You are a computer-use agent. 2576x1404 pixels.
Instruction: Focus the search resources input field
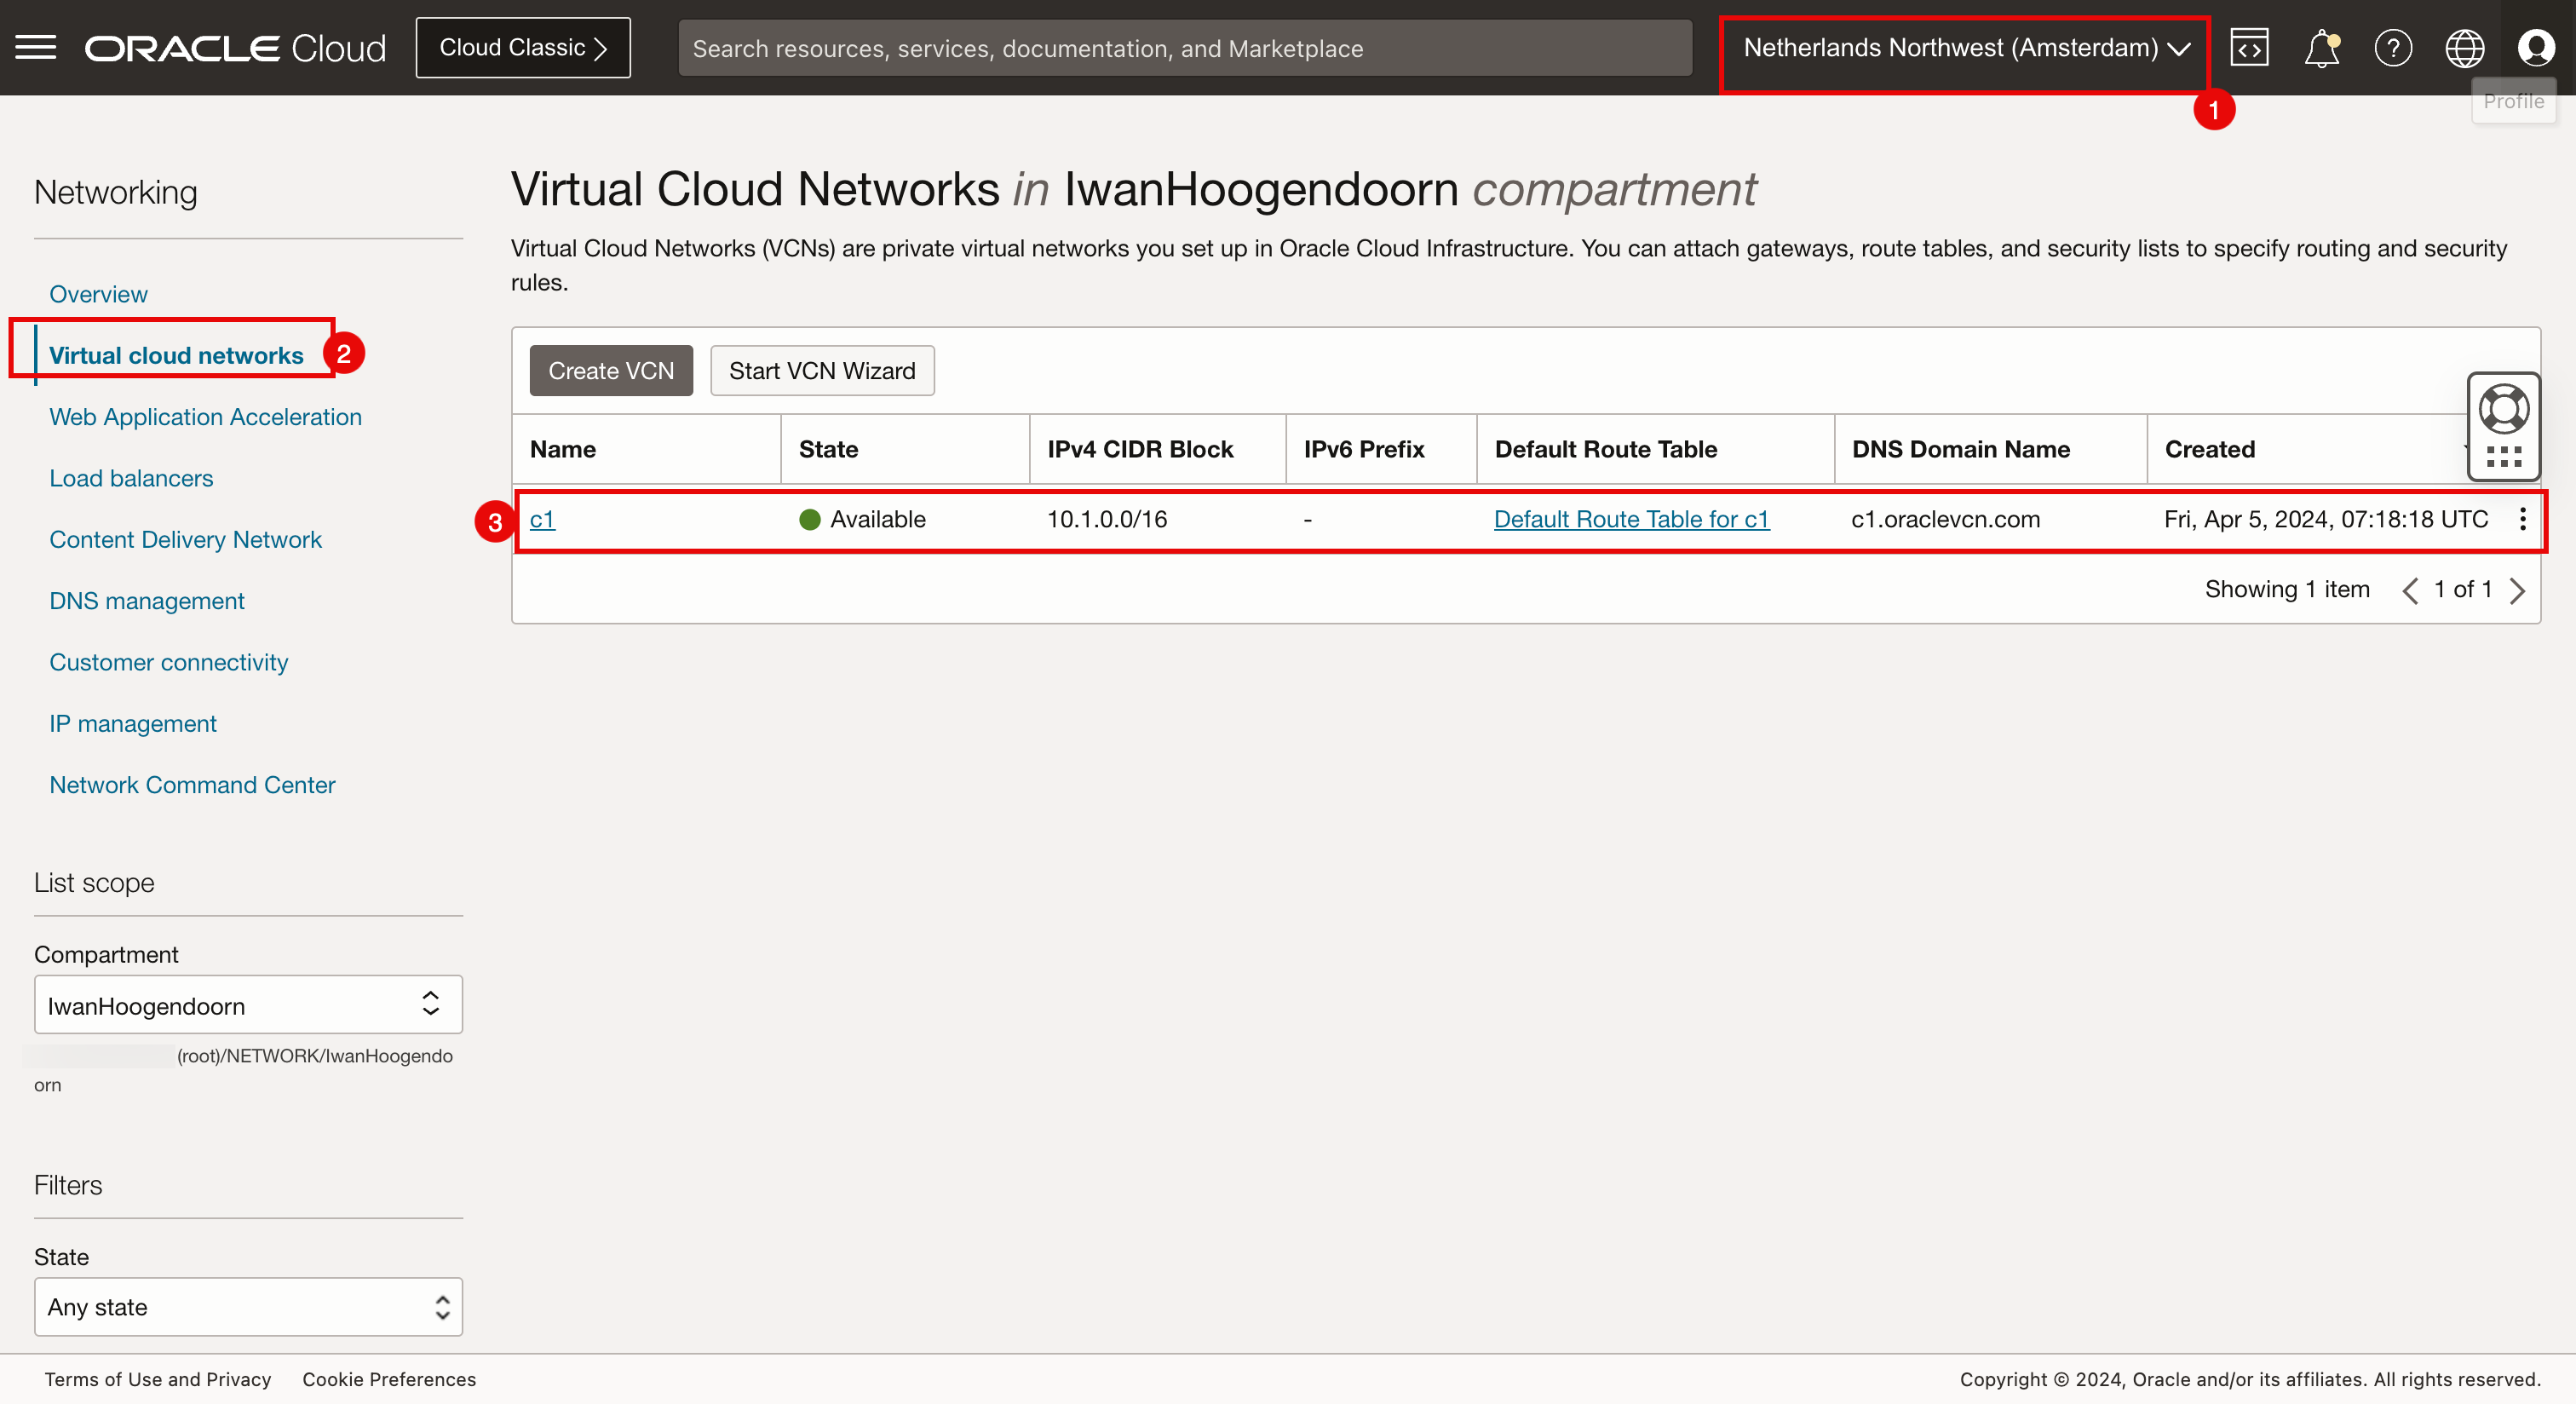pyautogui.click(x=1184, y=48)
